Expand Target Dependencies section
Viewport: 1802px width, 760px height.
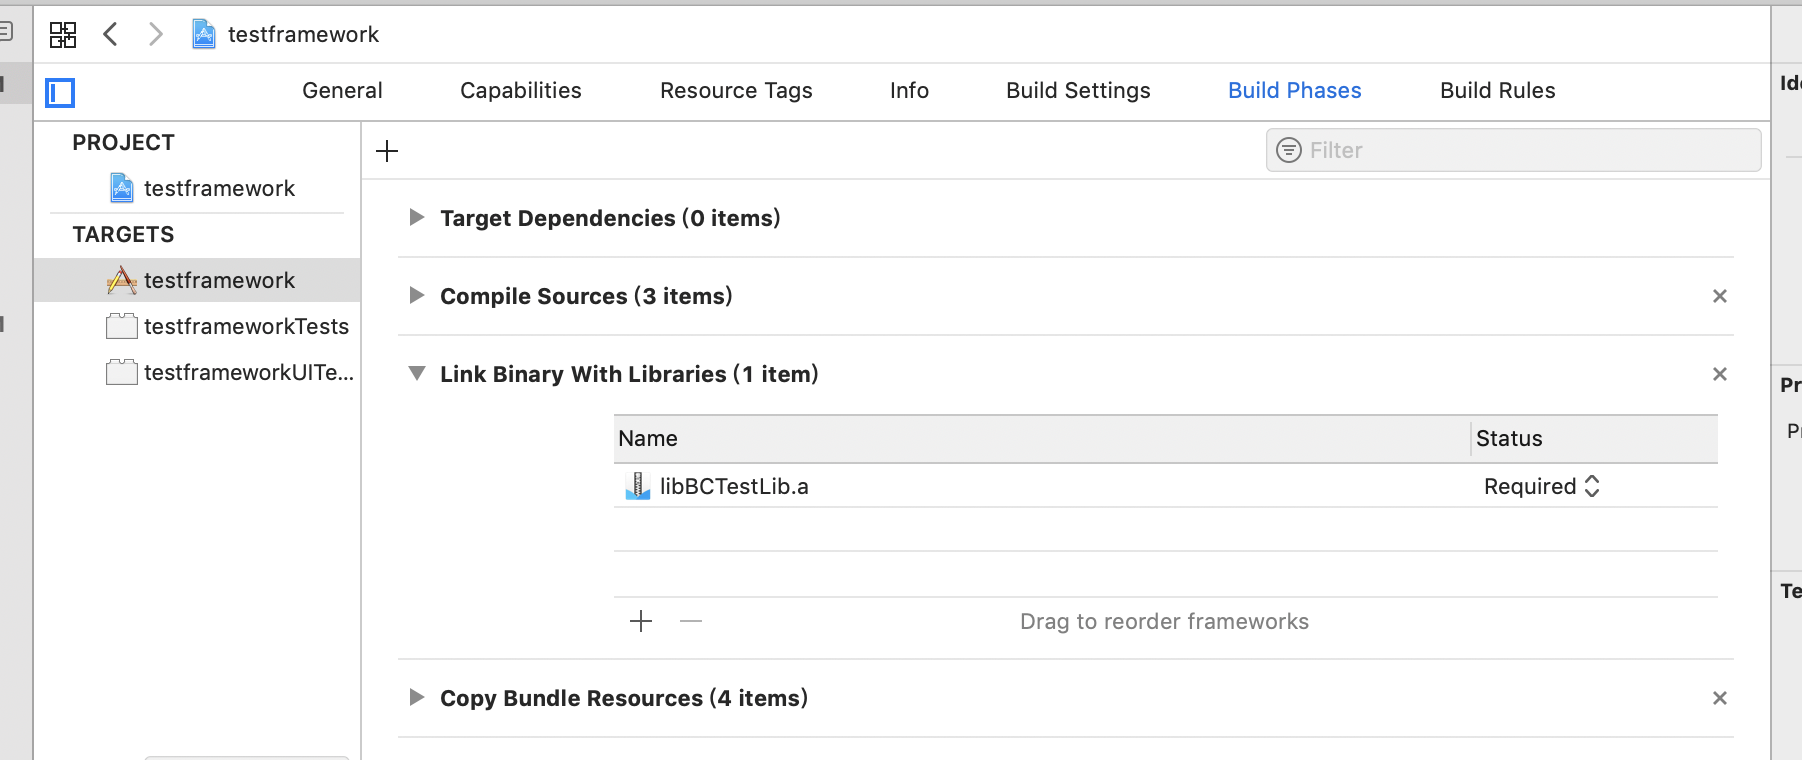click(417, 217)
